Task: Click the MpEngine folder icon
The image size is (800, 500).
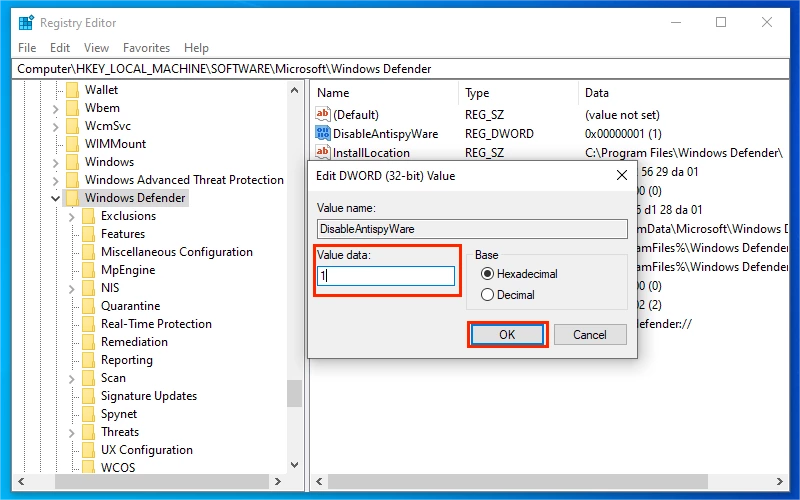Action: tap(89, 270)
